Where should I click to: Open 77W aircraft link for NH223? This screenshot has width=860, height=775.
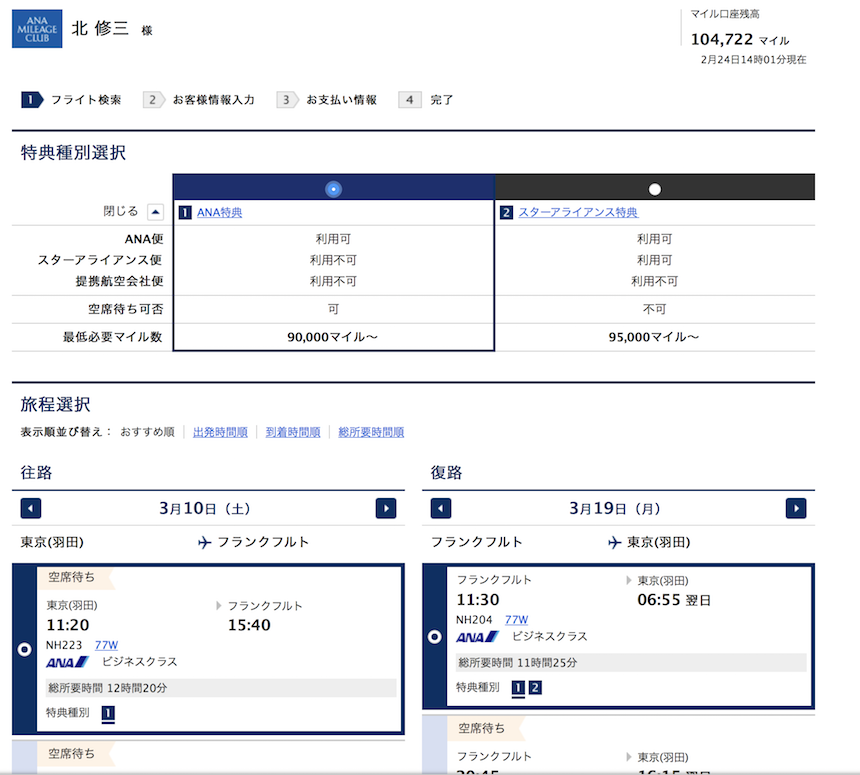click(106, 645)
